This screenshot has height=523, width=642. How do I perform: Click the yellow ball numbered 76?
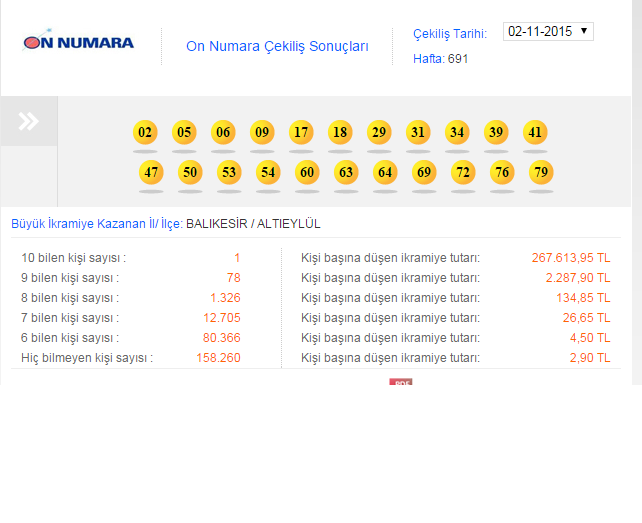click(x=502, y=172)
